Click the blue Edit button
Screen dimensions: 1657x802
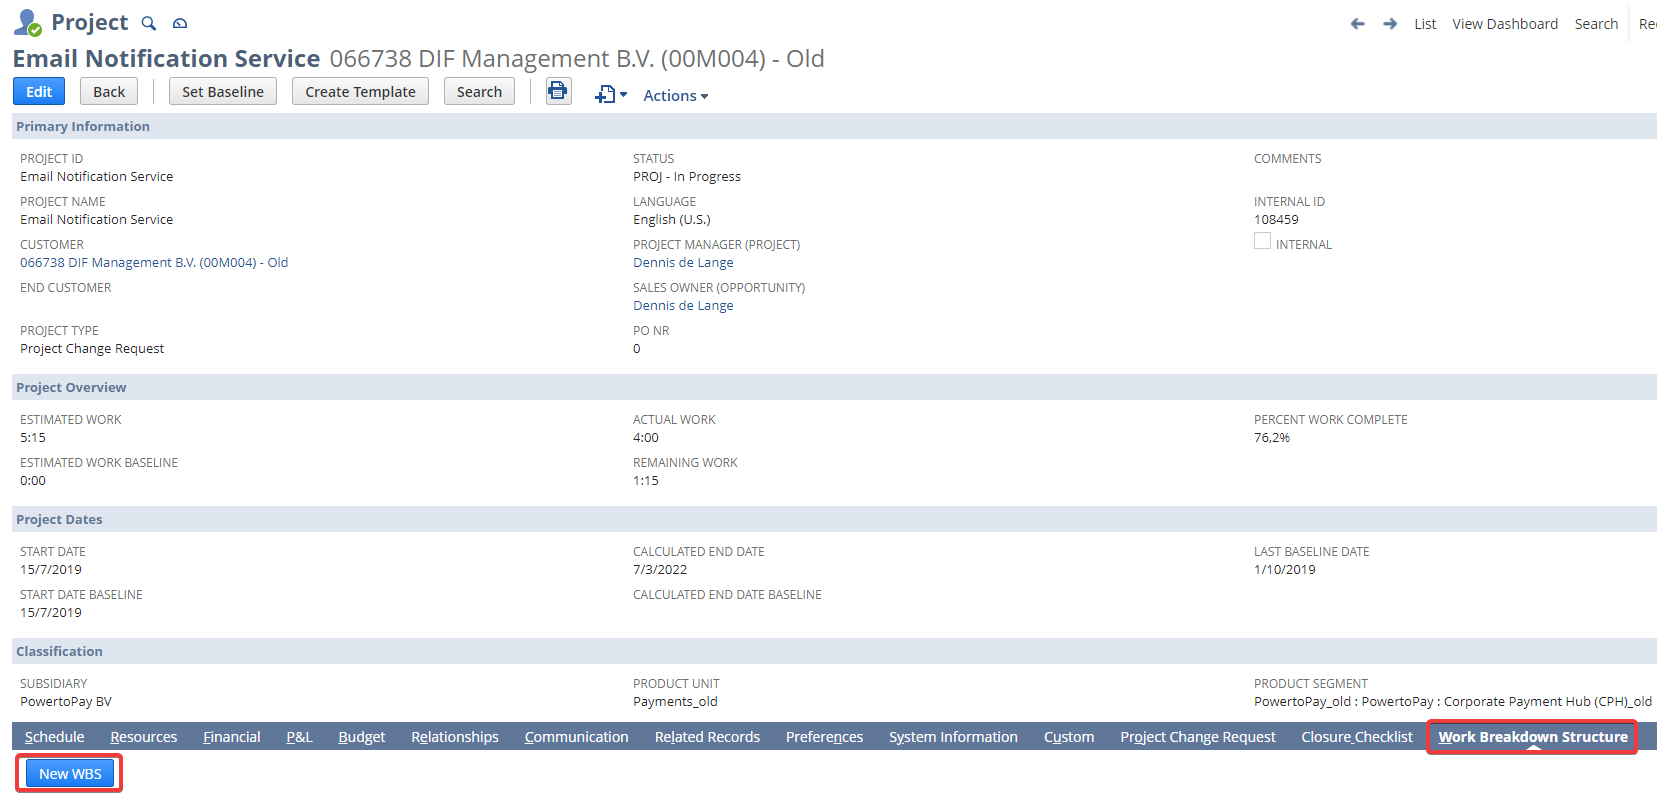[x=39, y=91]
